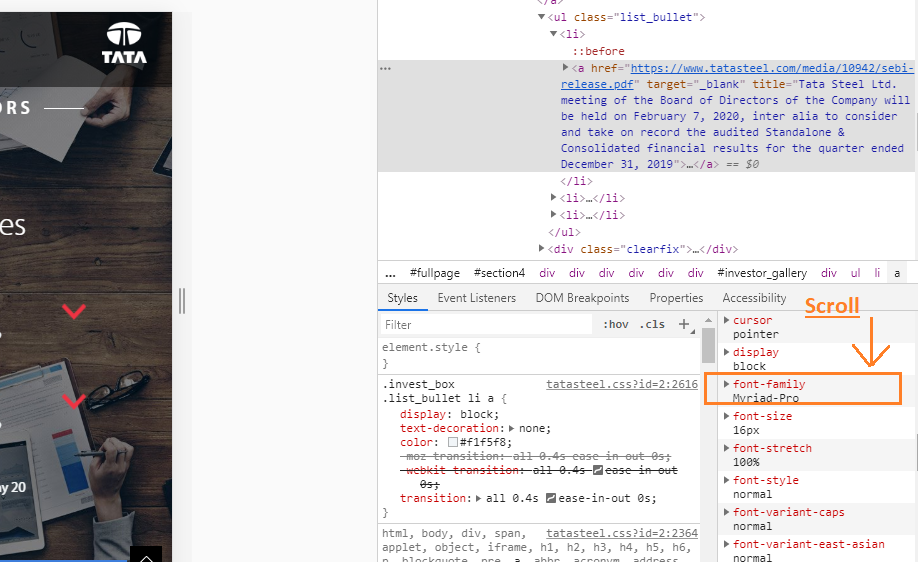Collapse the ul list_bullet node
This screenshot has width=918, height=562.
pos(542,17)
